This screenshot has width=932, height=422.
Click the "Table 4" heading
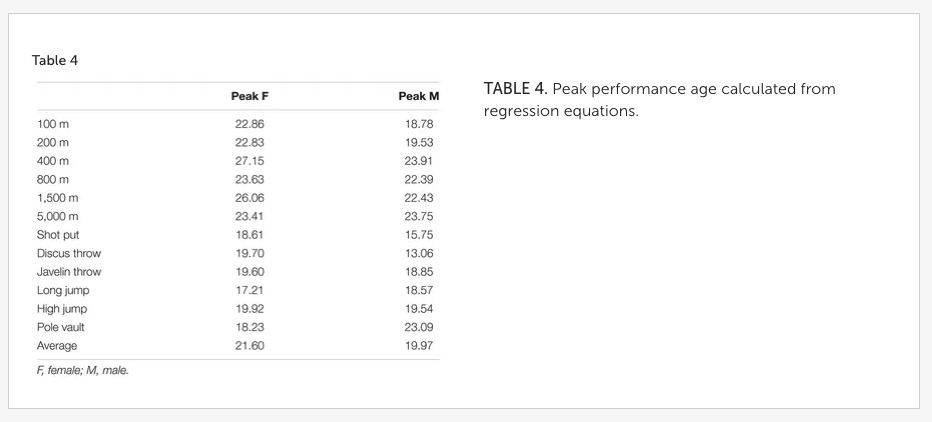(55, 60)
